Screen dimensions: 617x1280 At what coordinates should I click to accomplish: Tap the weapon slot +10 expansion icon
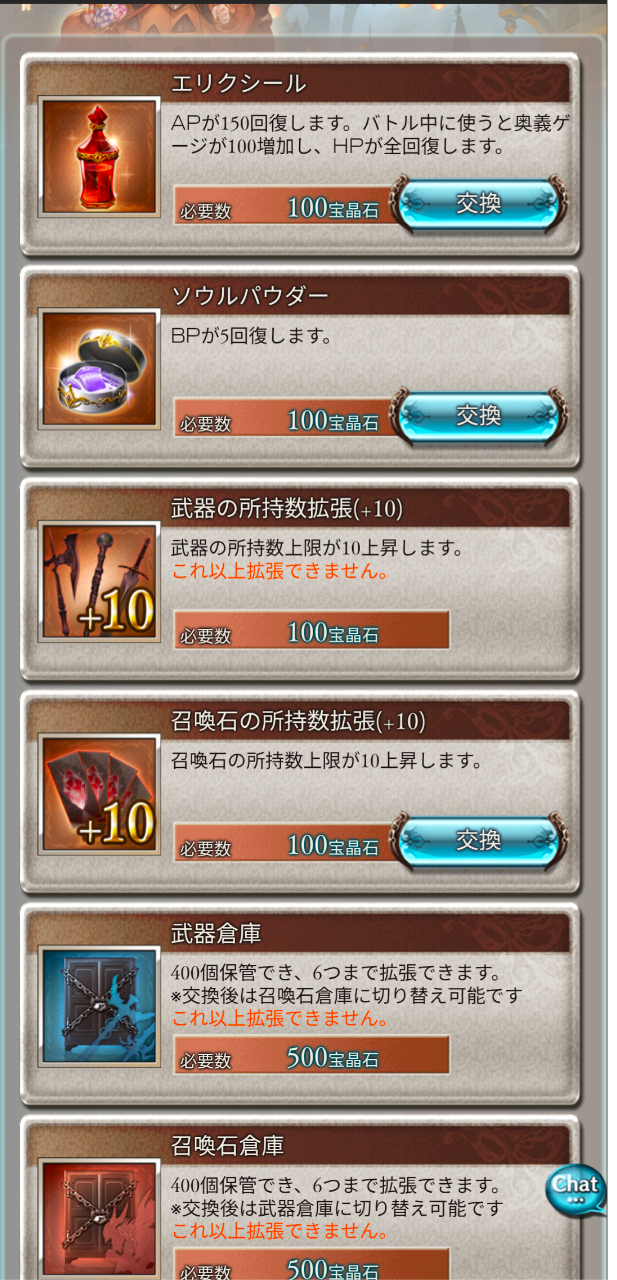99,581
